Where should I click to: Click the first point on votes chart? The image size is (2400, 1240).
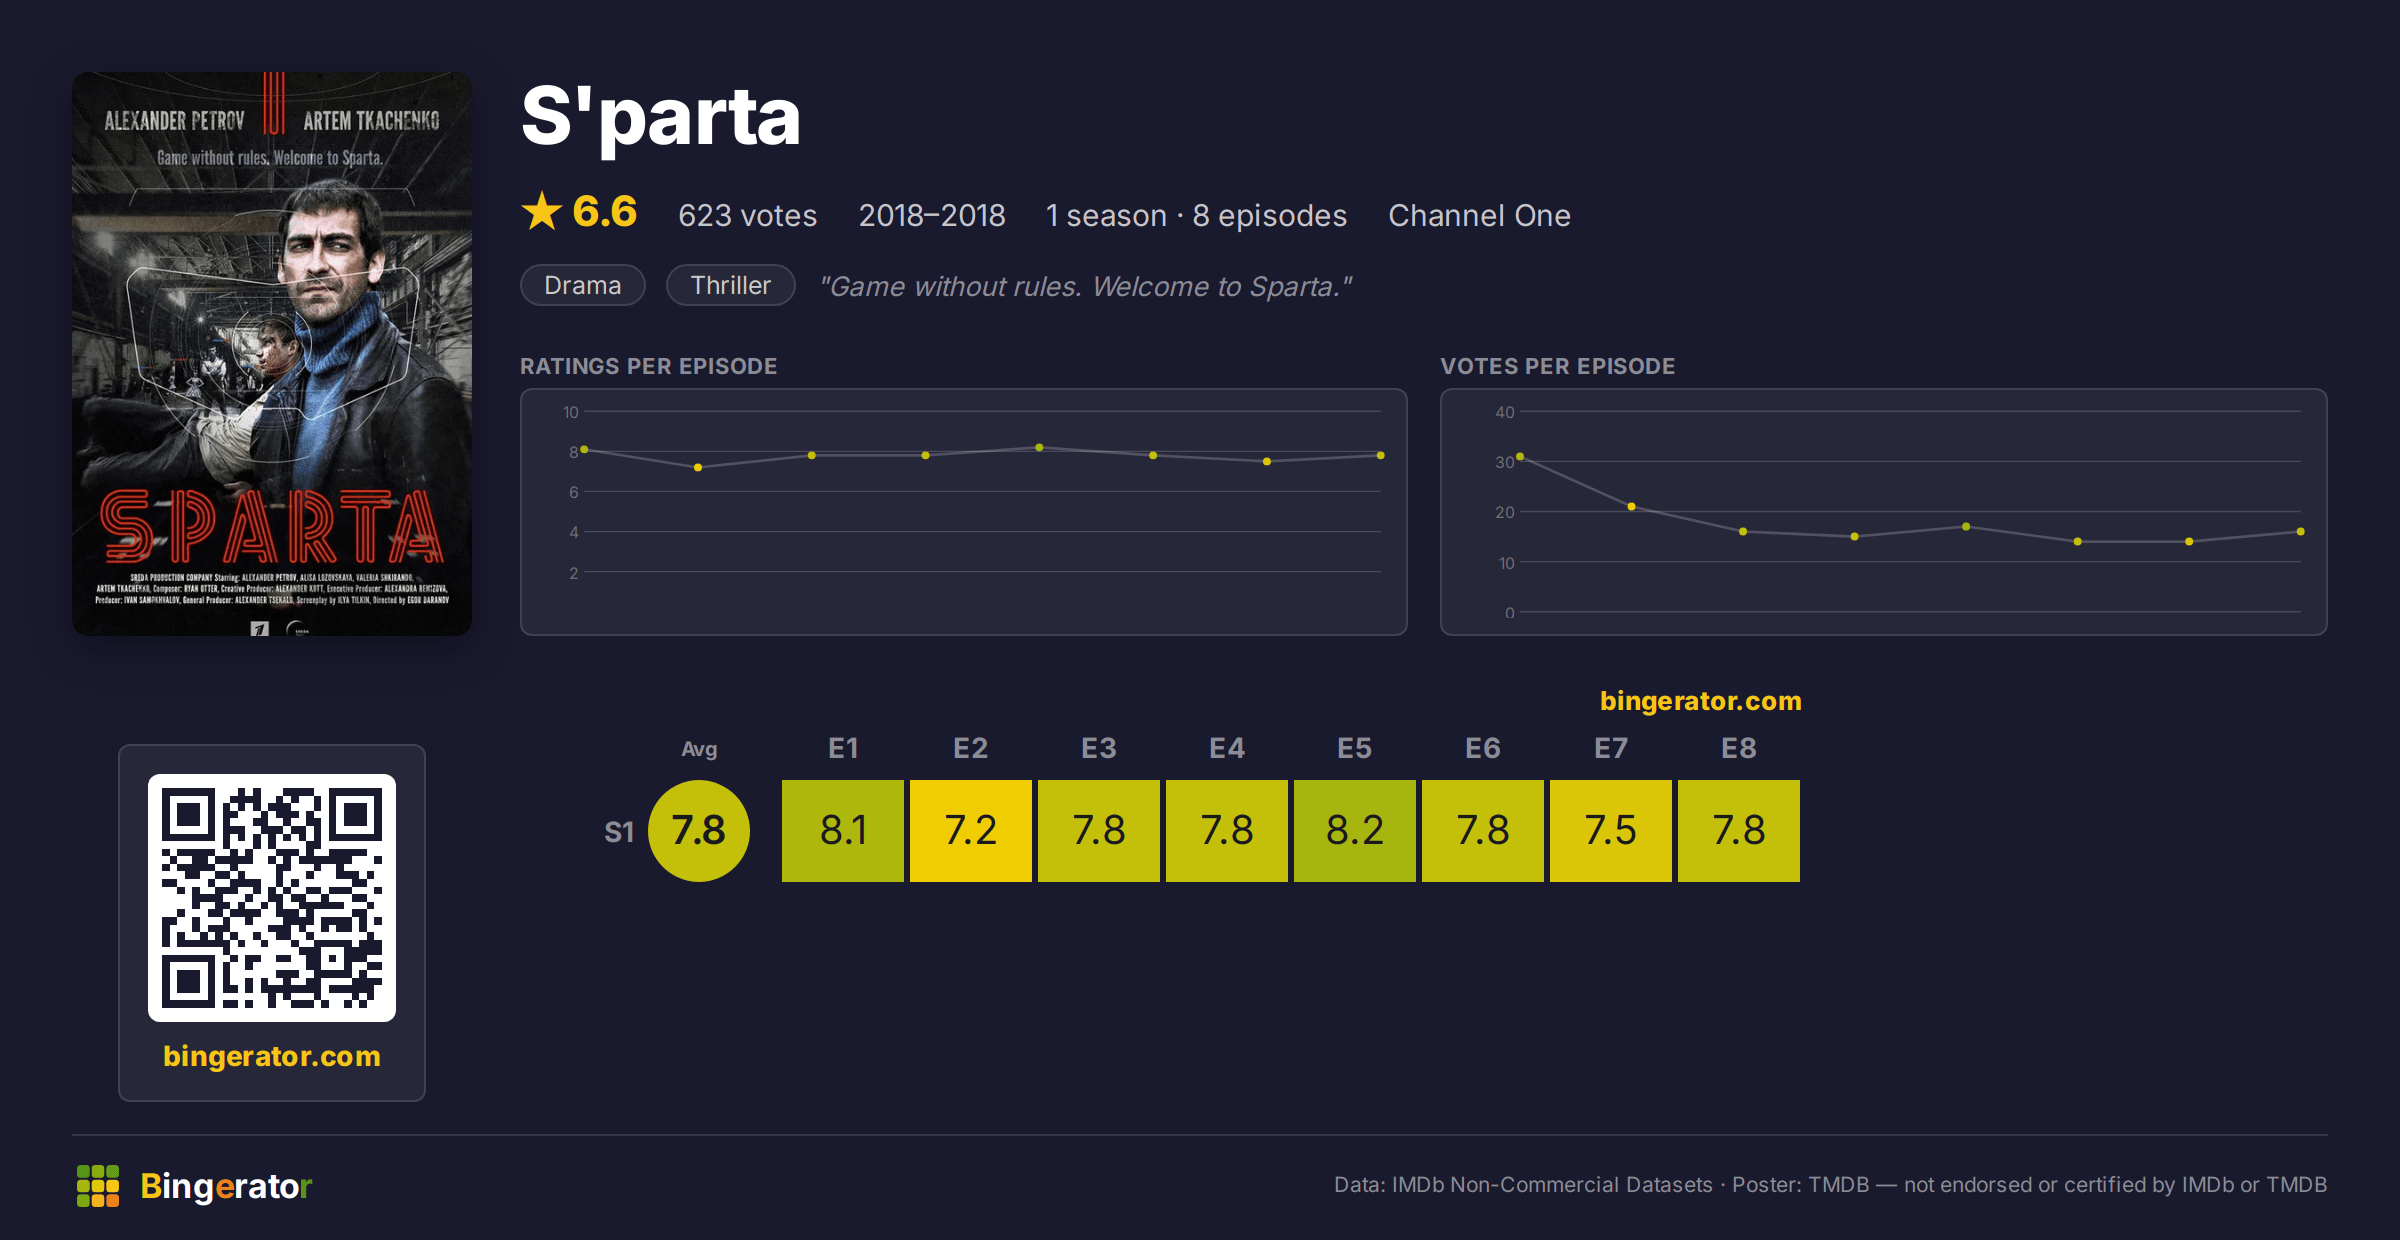click(x=1520, y=456)
